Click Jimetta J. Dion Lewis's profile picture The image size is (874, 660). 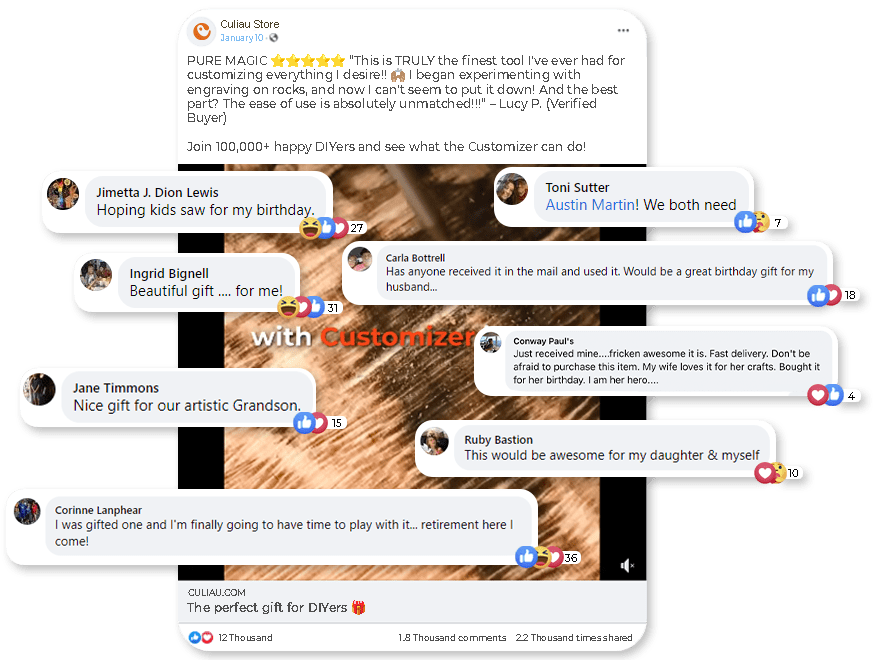click(63, 194)
